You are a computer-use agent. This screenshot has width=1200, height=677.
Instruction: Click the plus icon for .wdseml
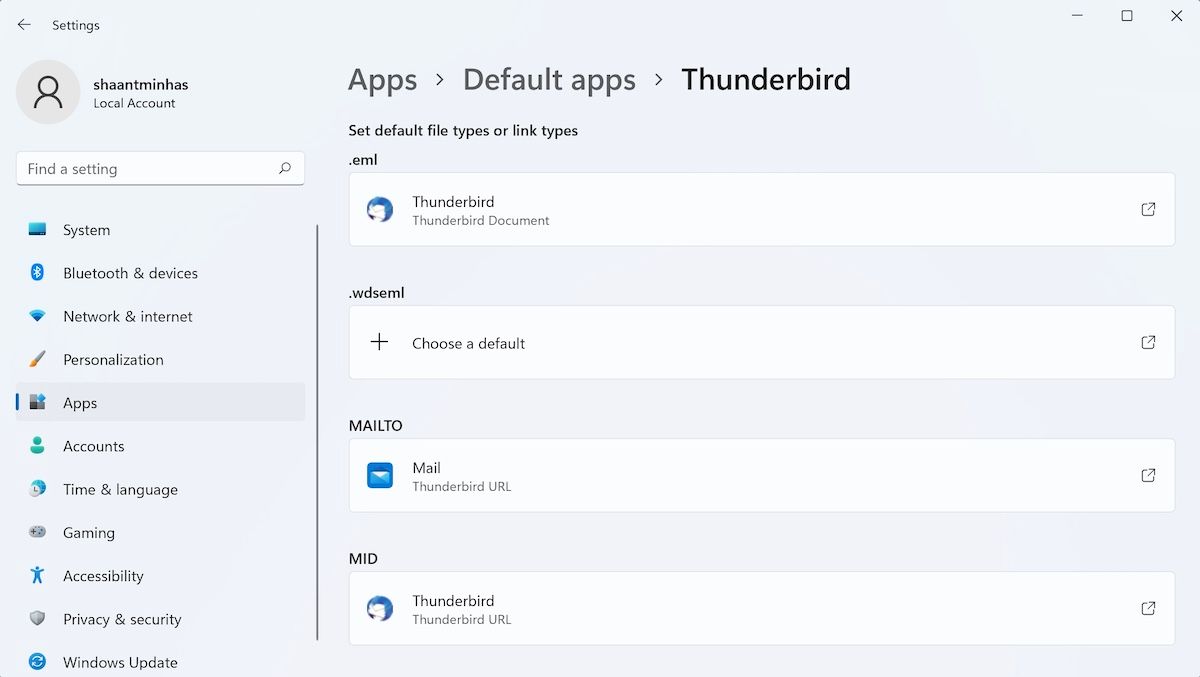pyautogui.click(x=379, y=342)
